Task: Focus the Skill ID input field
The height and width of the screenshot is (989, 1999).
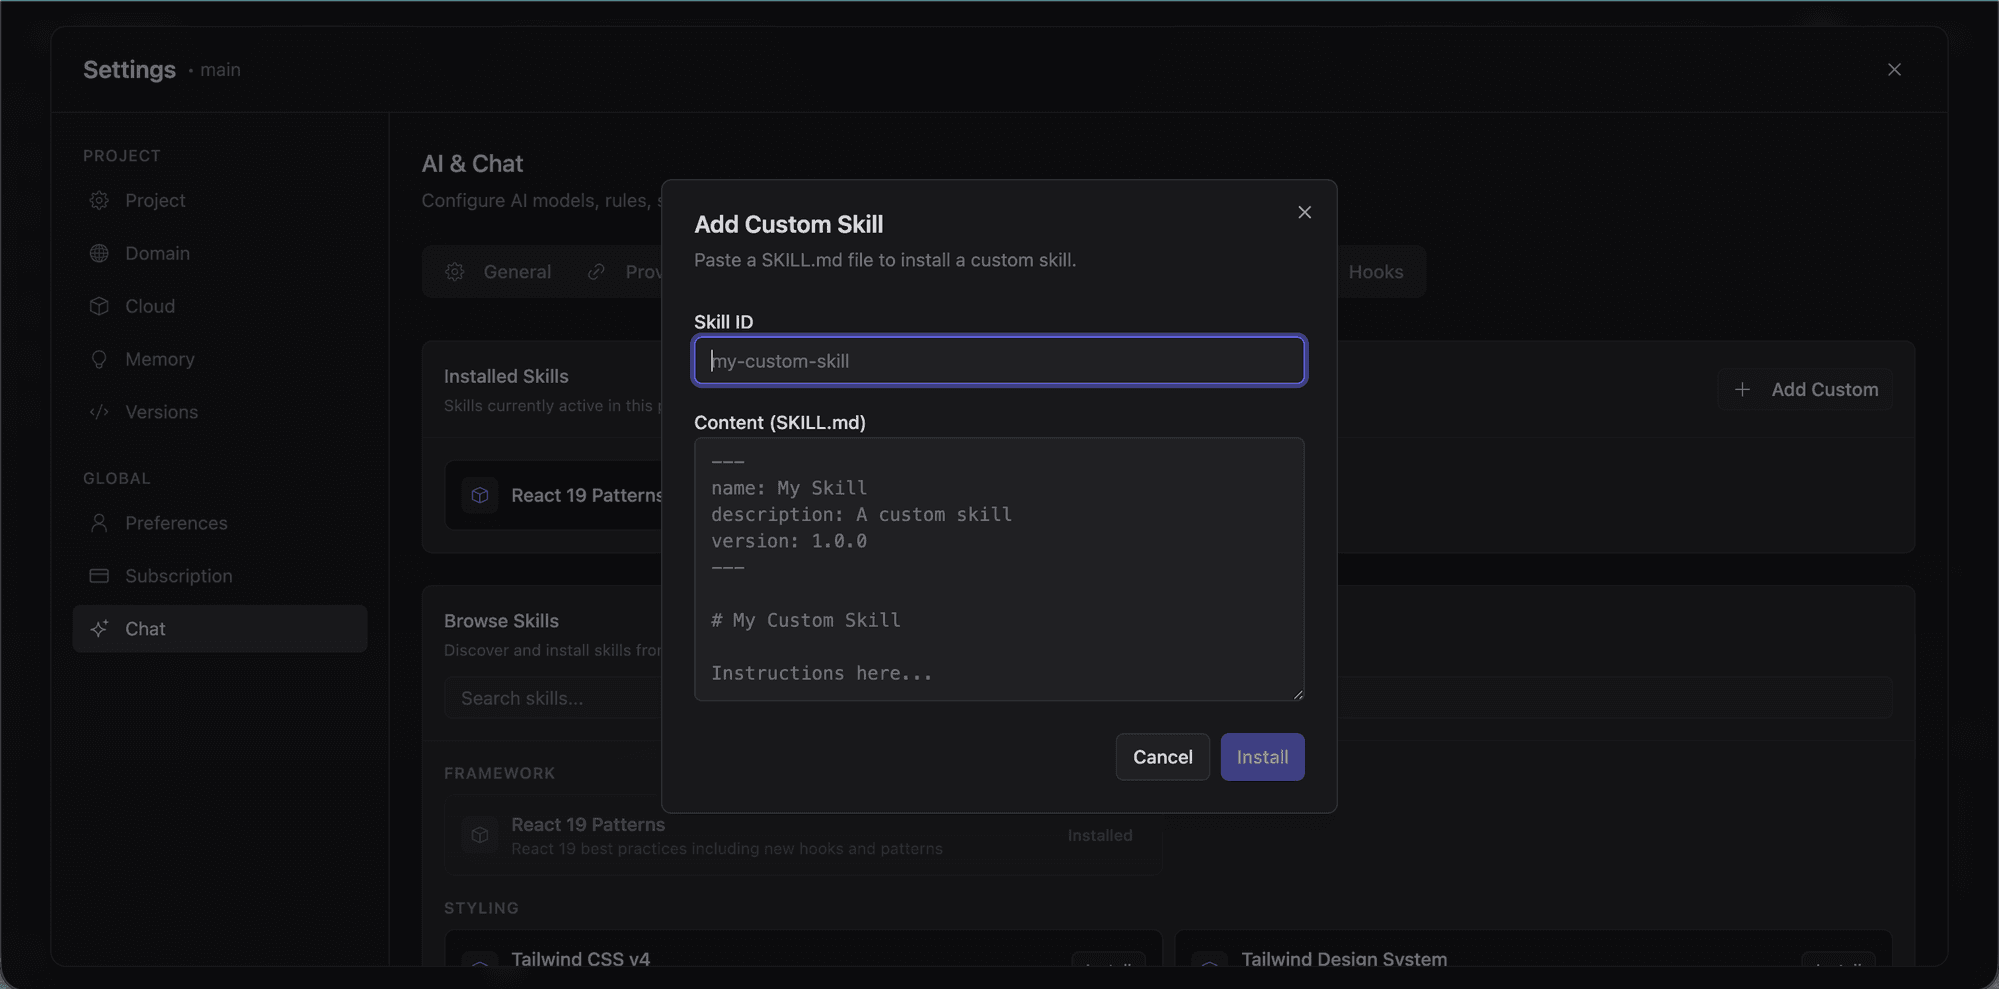Action: 999,360
